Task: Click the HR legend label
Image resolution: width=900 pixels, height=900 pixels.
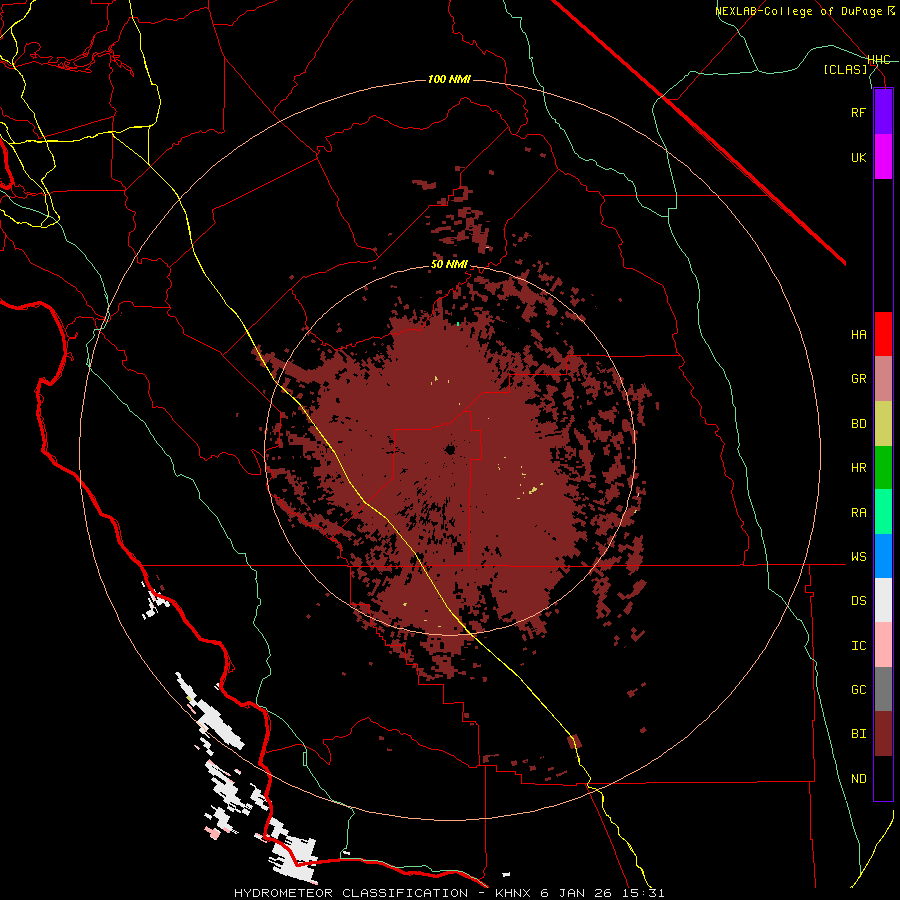Action: [x=858, y=468]
